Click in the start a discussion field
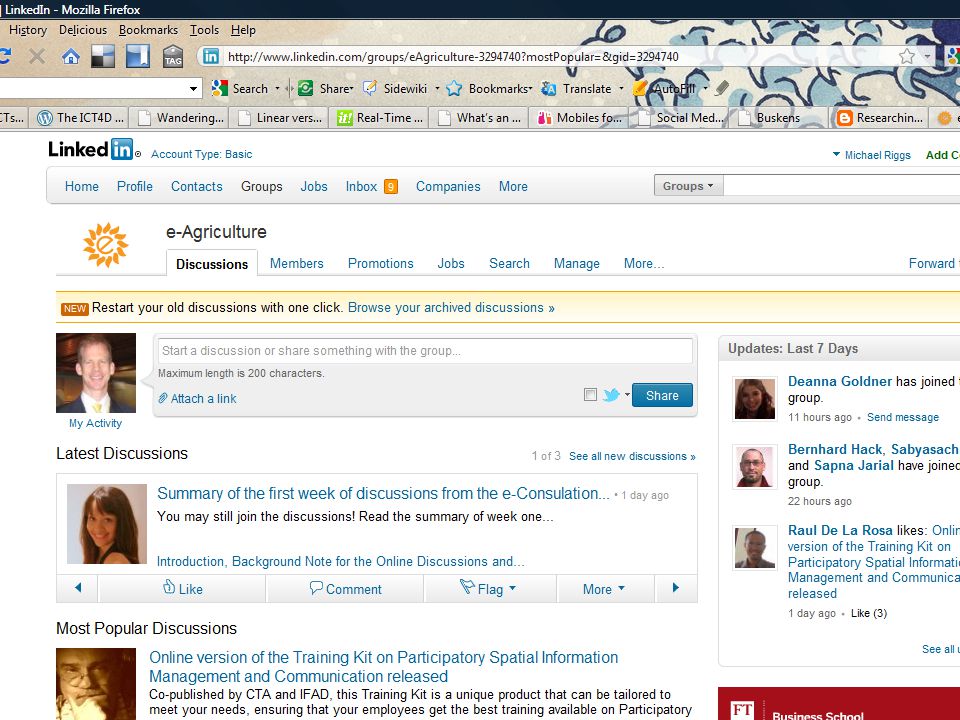This screenshot has width=960, height=720. pos(425,351)
